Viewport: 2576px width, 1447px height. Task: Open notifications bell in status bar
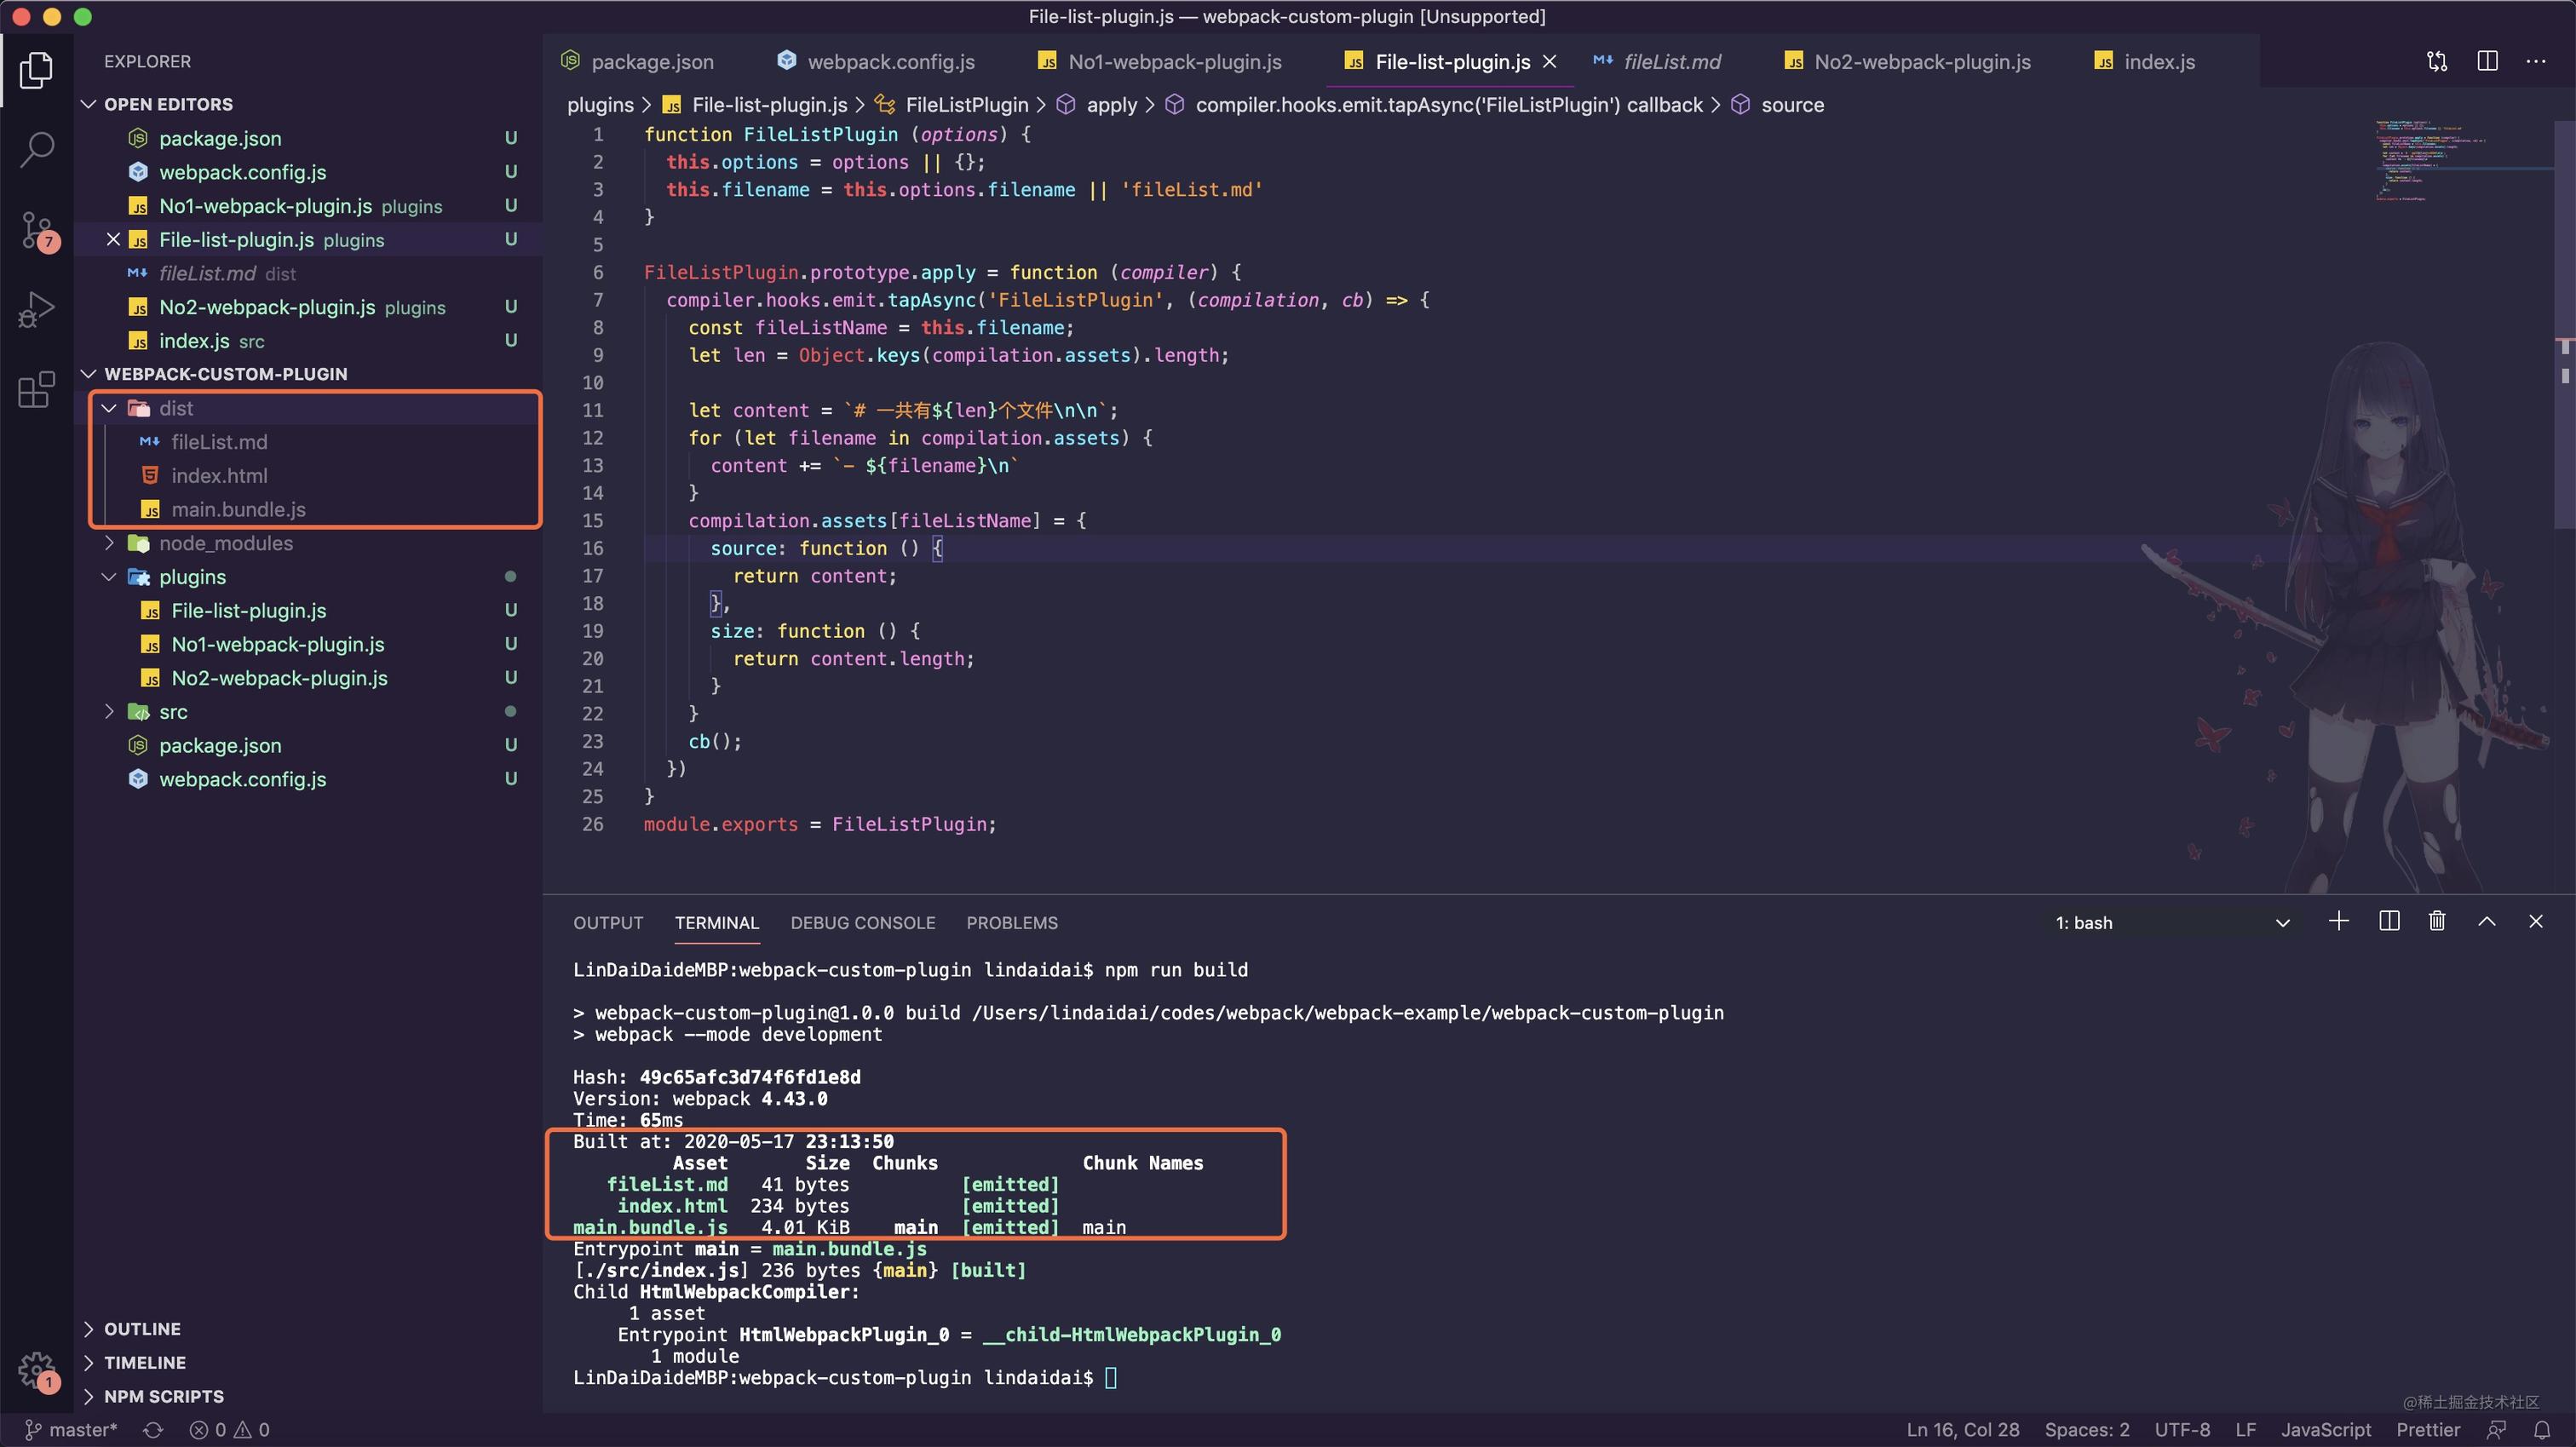pos(2542,1430)
